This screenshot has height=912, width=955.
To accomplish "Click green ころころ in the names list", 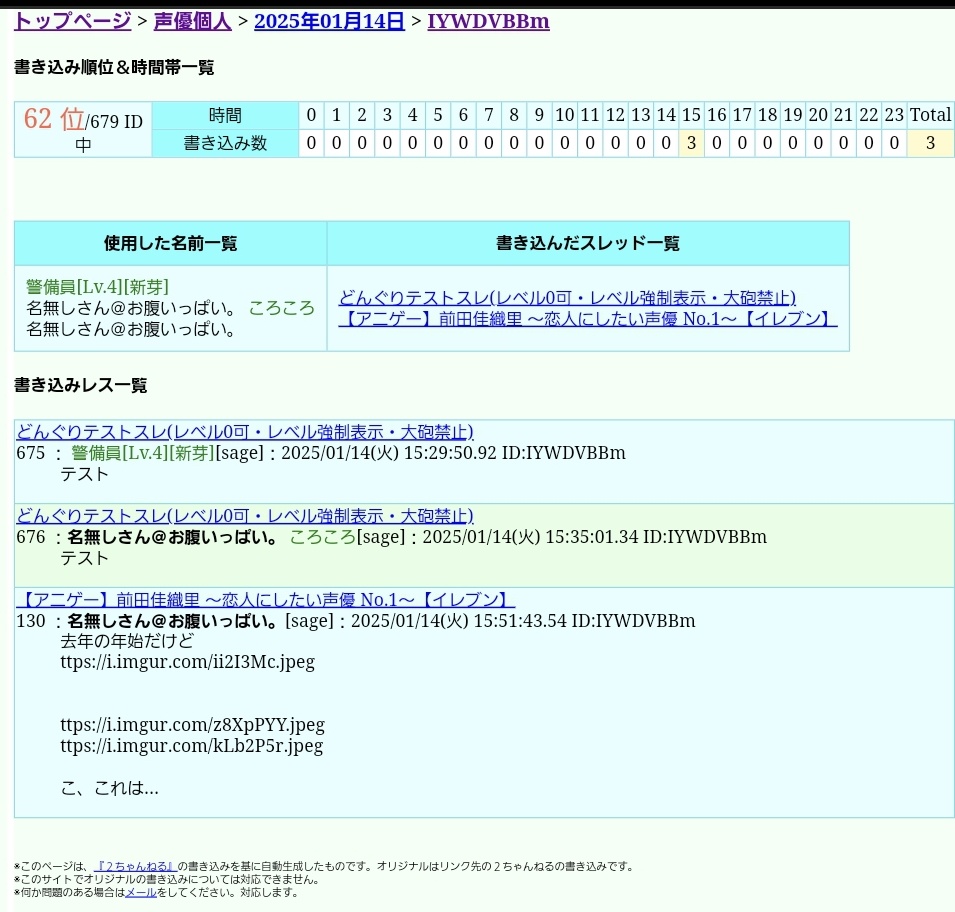I will pos(281,308).
